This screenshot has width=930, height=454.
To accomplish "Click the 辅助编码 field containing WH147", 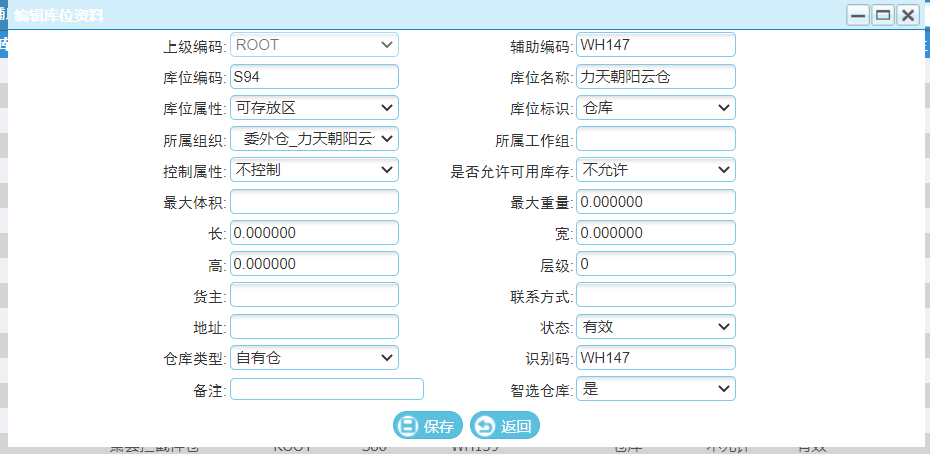I will [655, 45].
